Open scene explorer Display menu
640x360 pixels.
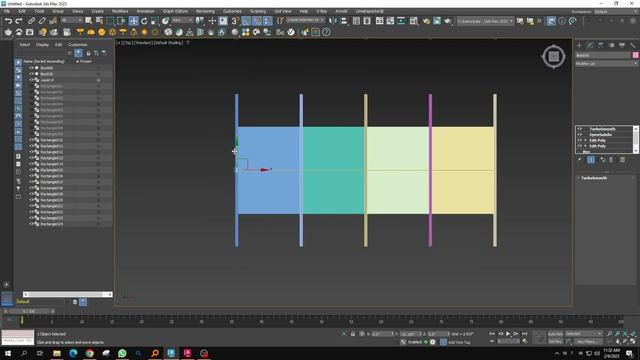pos(42,44)
